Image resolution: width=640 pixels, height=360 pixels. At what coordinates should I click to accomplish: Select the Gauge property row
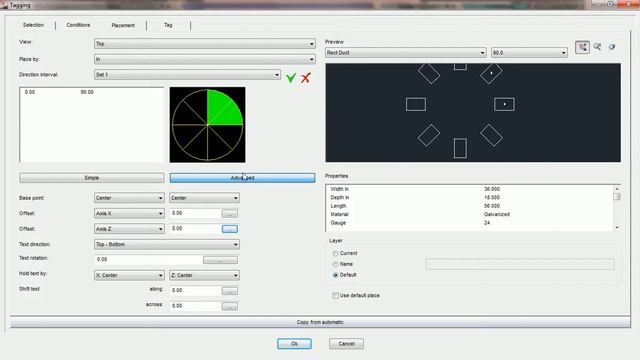click(469, 223)
